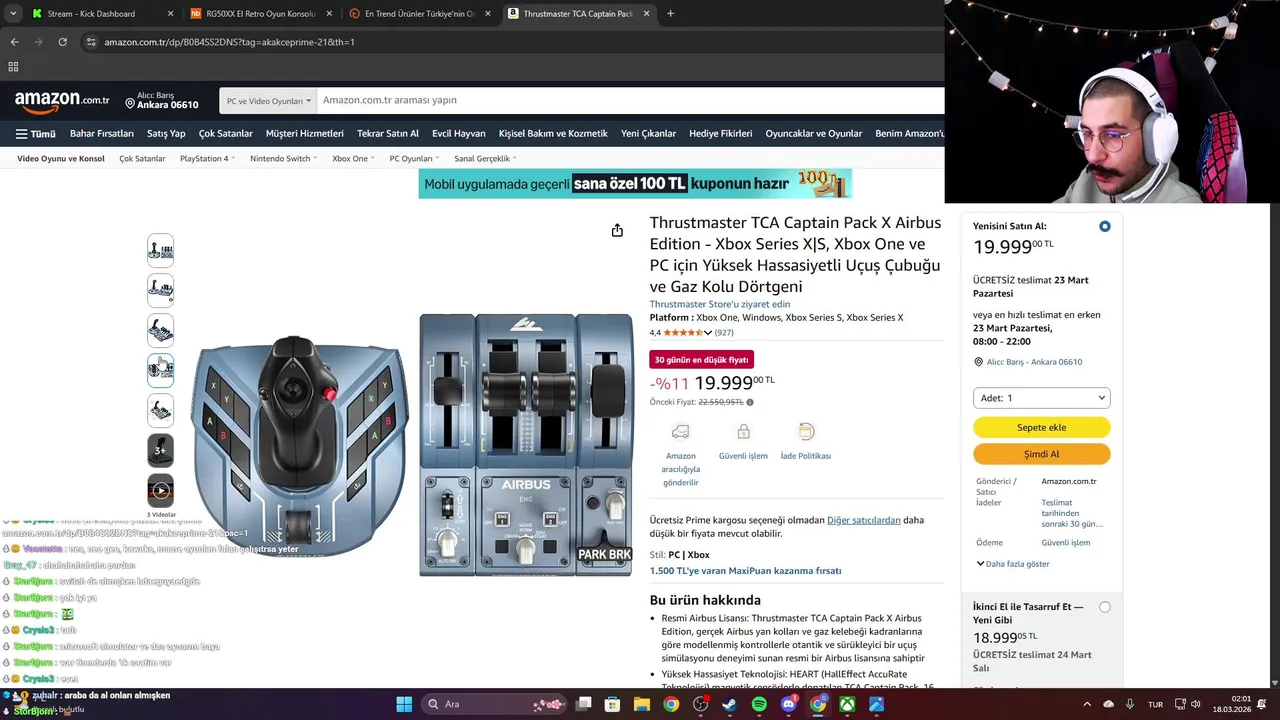Open the Sanal Gerçeklik submenu dropdown
Viewport: 1280px width, 720px height.
tap(485, 158)
